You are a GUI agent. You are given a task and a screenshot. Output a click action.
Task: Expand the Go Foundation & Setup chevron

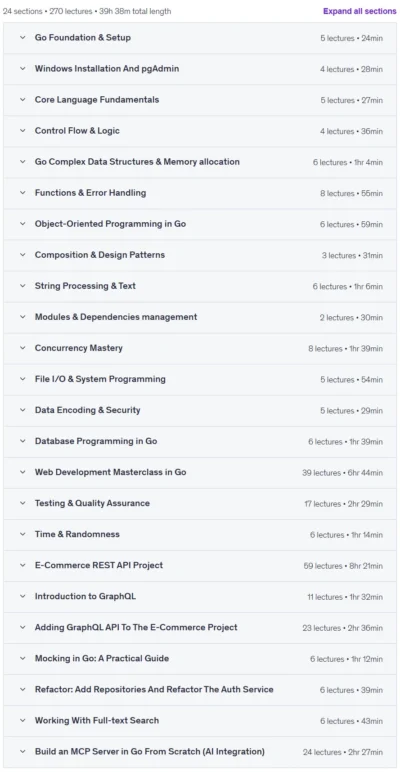coord(22,37)
